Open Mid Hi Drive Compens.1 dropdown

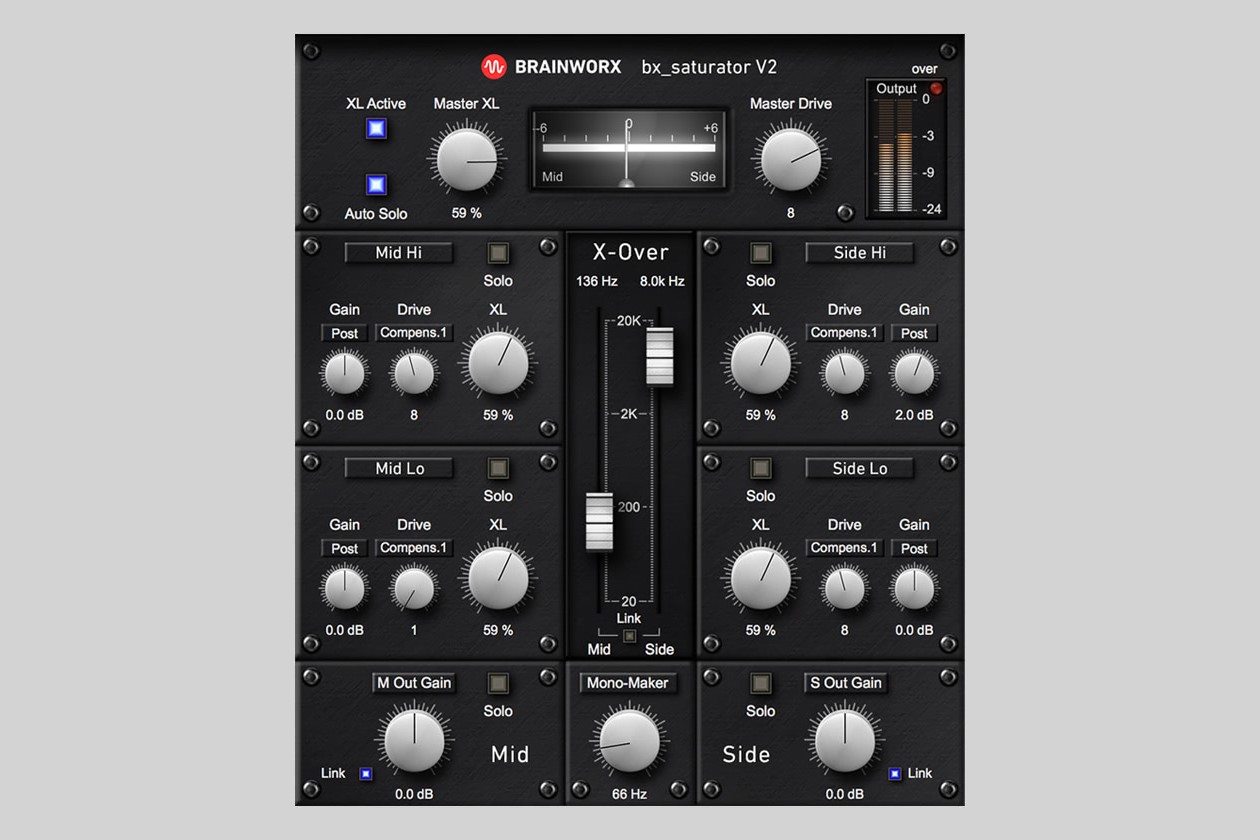[x=414, y=333]
